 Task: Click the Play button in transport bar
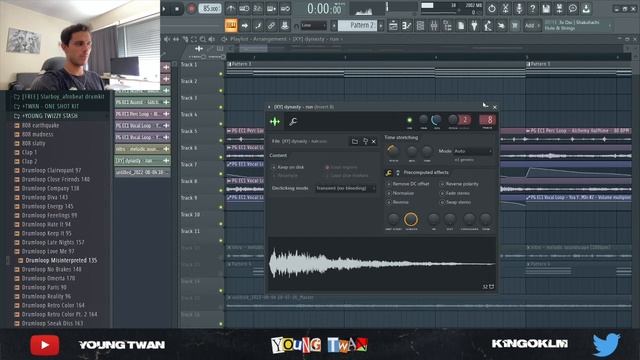164,9
